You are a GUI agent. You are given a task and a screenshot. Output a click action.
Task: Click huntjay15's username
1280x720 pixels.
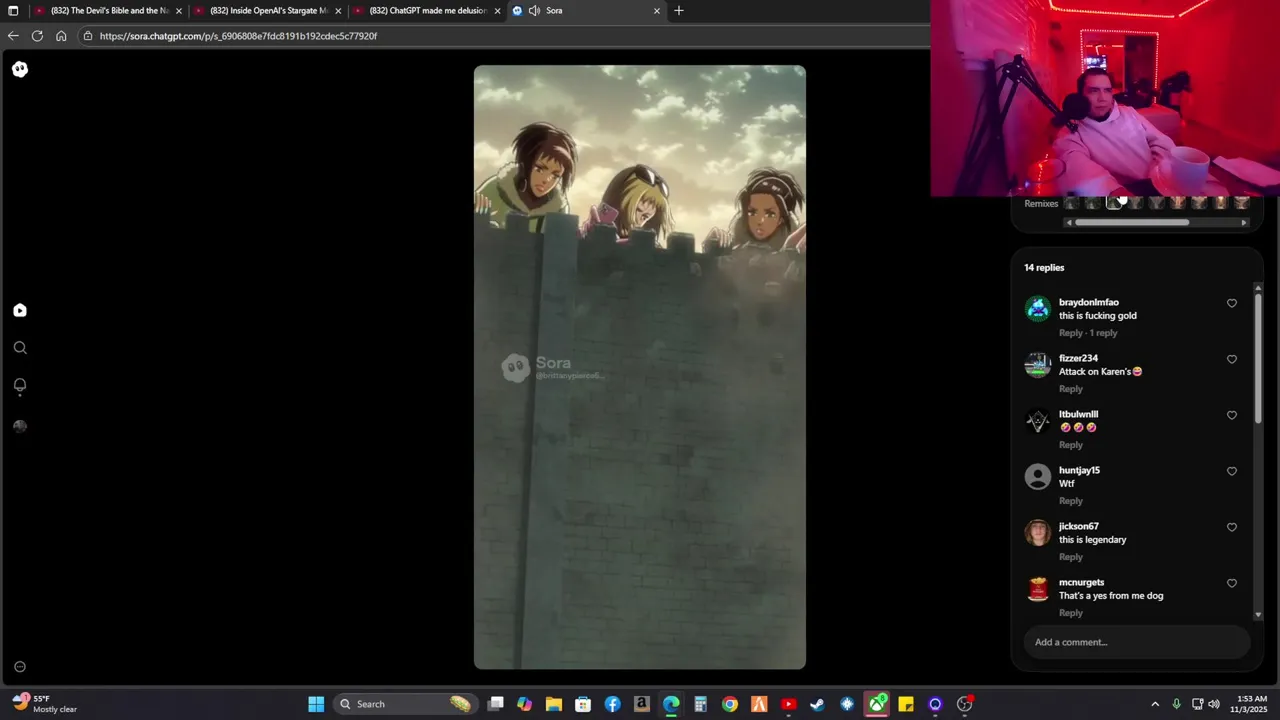coord(1079,470)
